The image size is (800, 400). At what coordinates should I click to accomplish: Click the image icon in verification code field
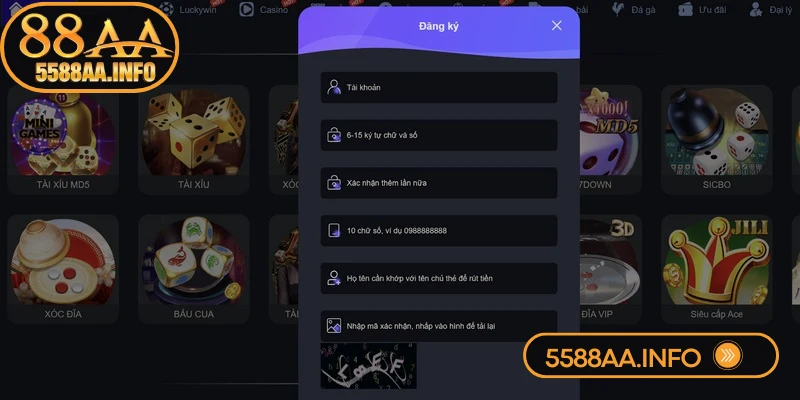[x=334, y=326]
